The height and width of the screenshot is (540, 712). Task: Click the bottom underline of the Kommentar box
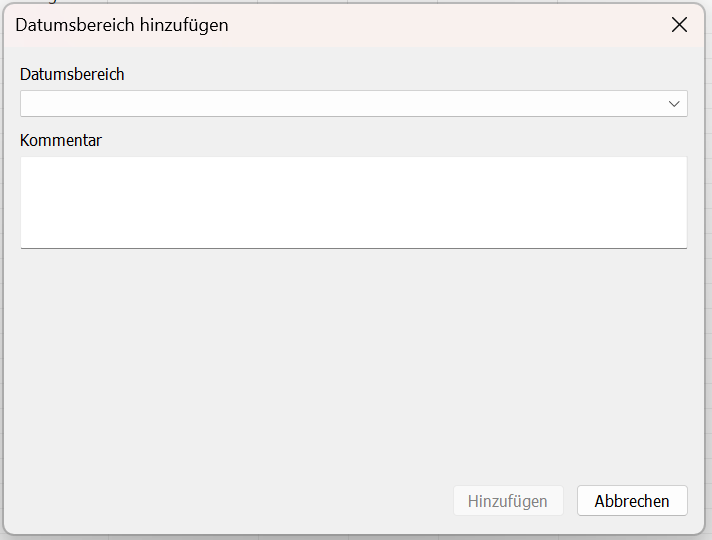pyautogui.click(x=354, y=248)
